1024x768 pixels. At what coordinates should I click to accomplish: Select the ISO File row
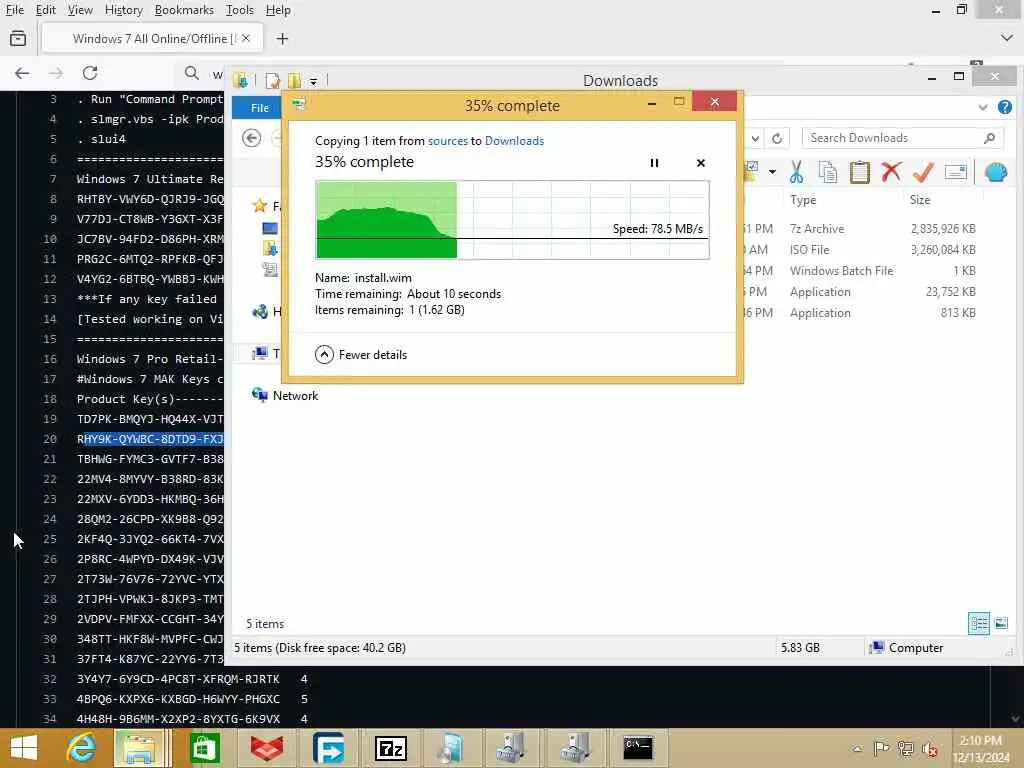861,249
